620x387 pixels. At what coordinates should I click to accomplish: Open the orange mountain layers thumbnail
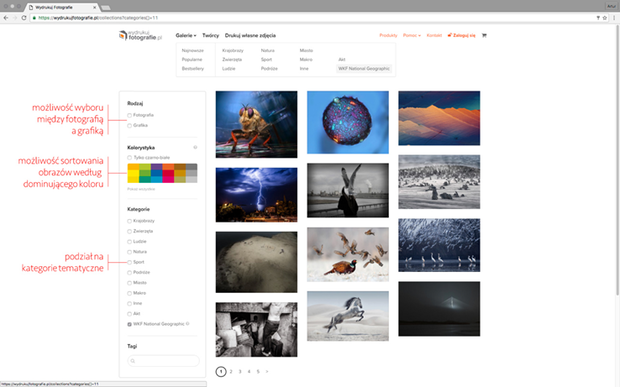click(439, 118)
